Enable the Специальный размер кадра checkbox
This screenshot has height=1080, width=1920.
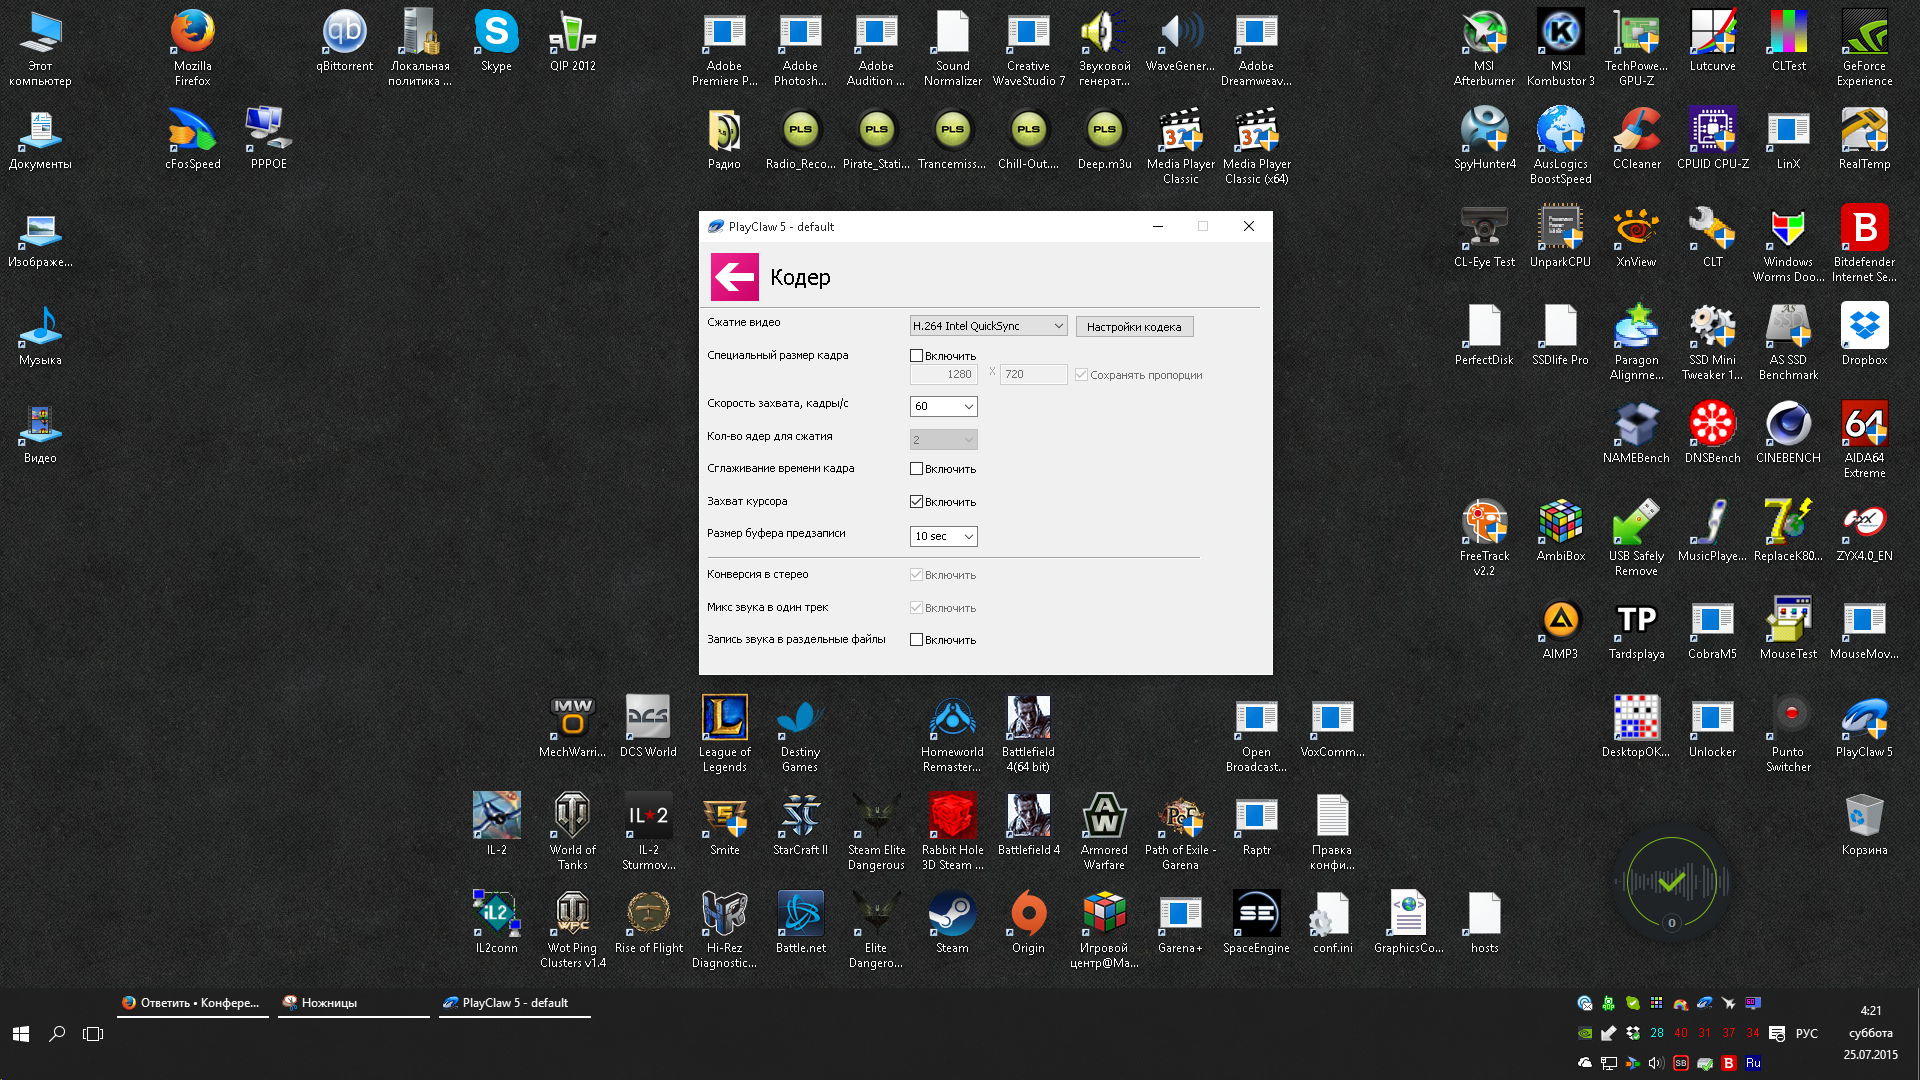pyautogui.click(x=916, y=356)
